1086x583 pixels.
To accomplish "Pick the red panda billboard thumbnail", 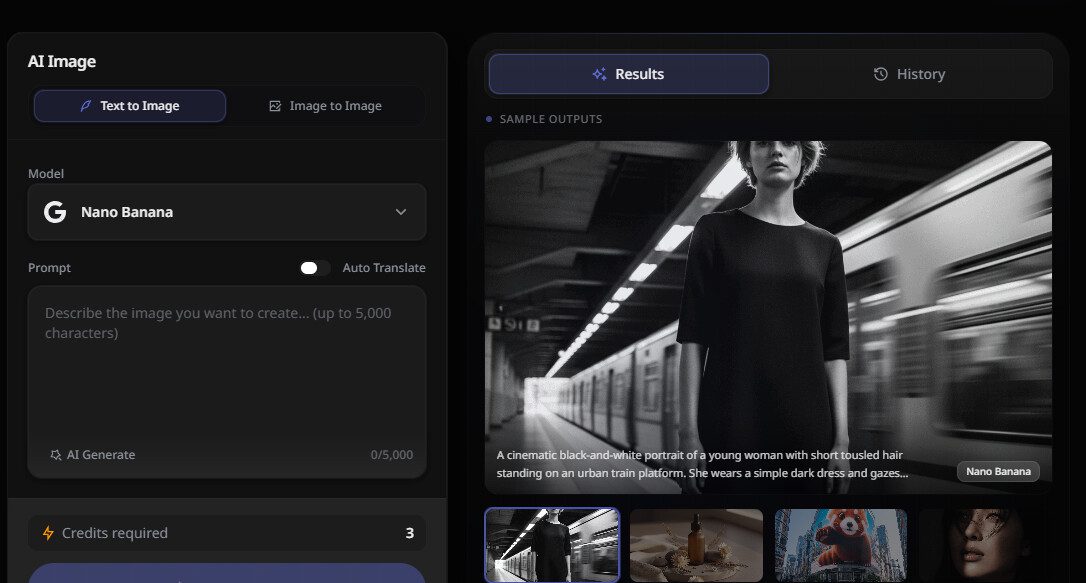I will pos(841,545).
